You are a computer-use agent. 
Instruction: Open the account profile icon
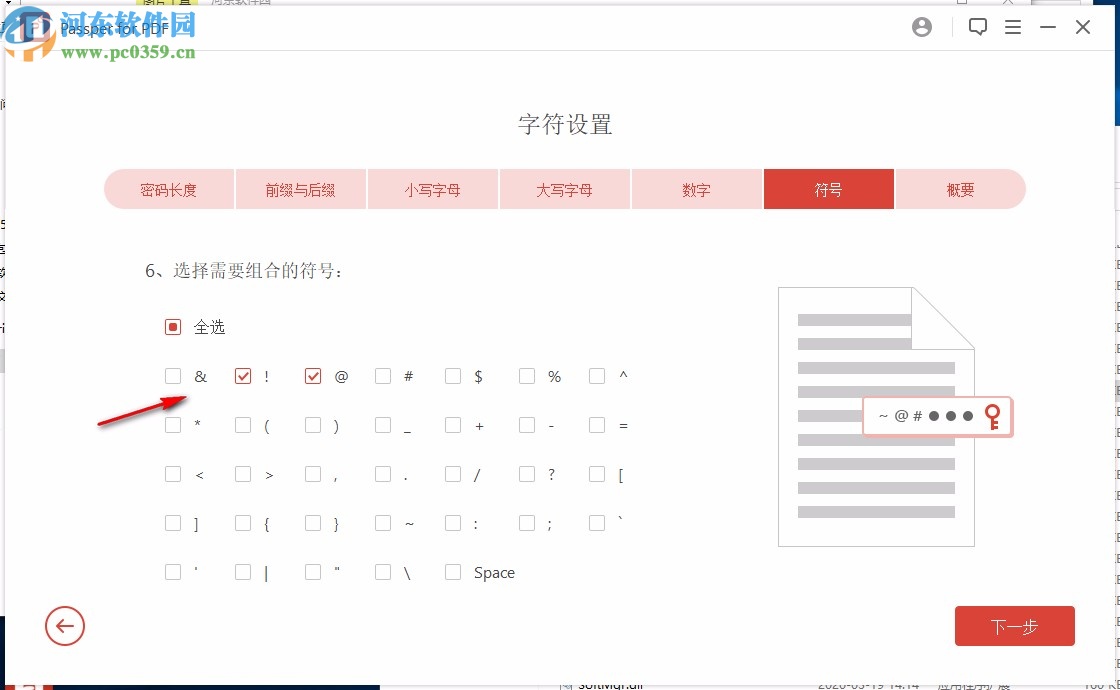[x=921, y=27]
